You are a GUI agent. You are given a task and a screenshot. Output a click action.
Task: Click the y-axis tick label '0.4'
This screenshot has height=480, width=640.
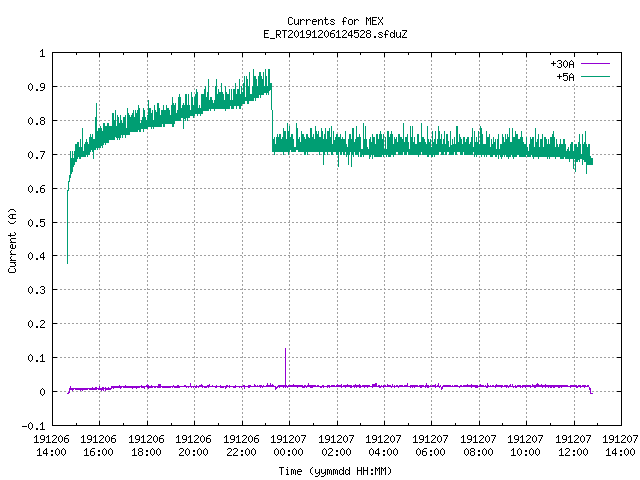[x=36, y=256]
